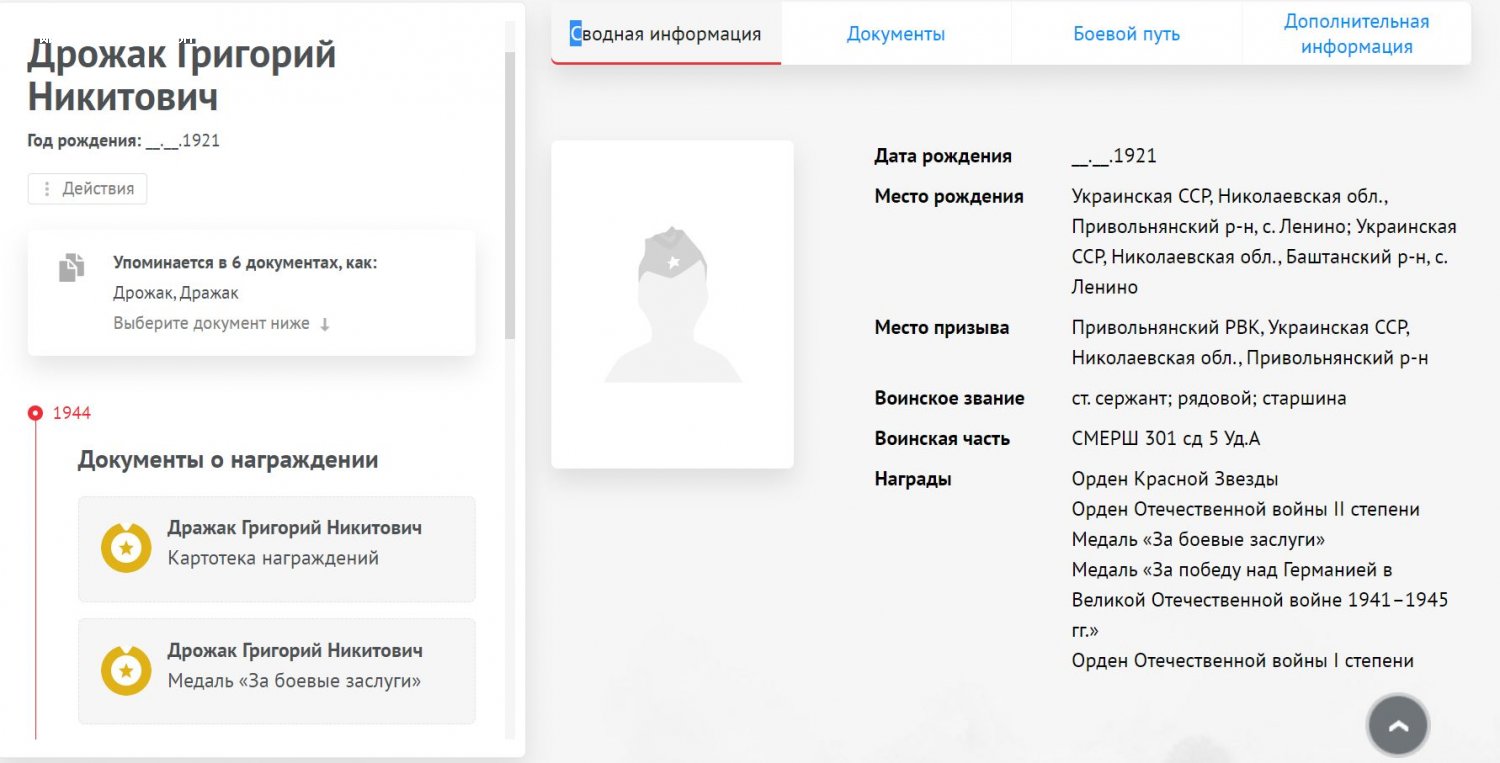Viewport: 1500px width, 763px height.
Task: Select Орден Отечественной войны II степени entry
Action: click(1245, 509)
